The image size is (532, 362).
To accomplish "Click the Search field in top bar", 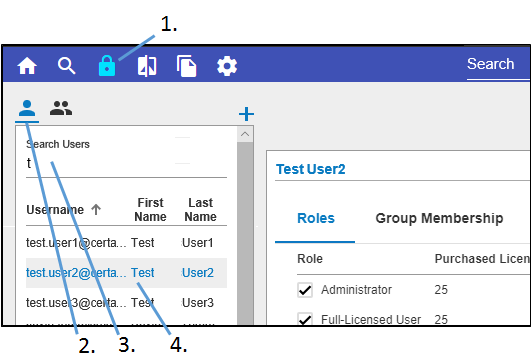I will point(498,64).
